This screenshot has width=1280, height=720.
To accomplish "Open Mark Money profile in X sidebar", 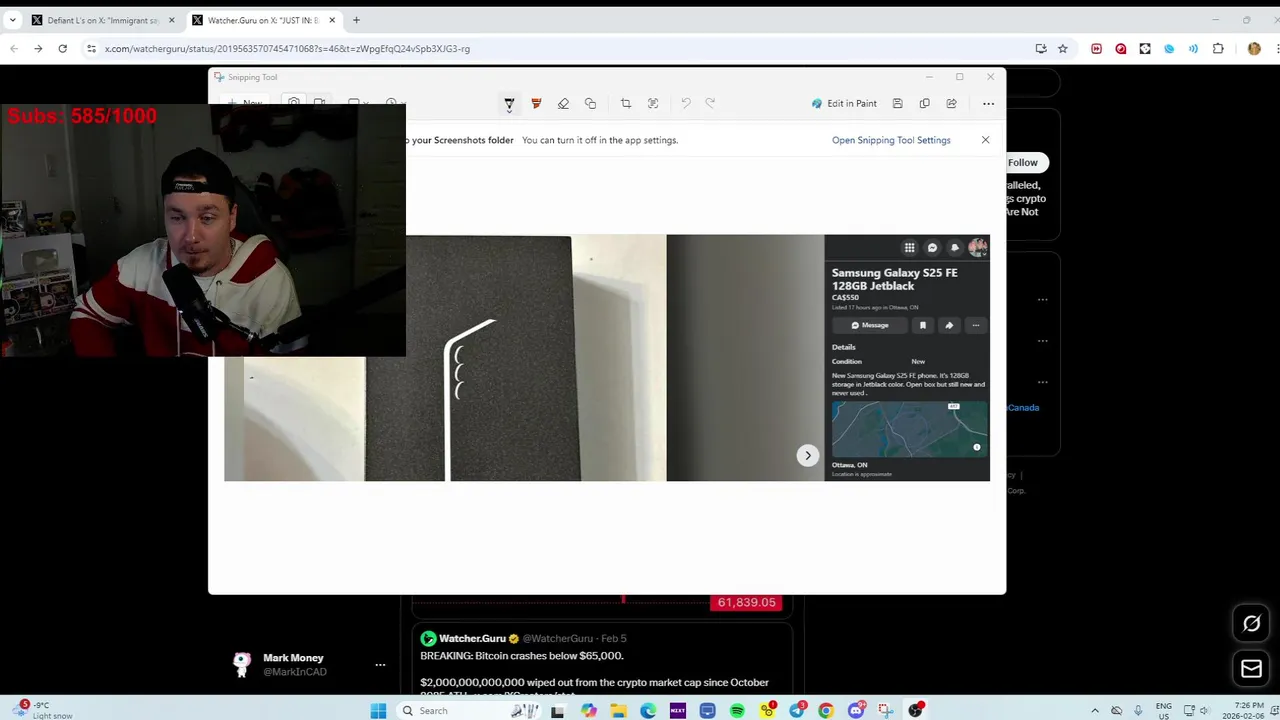I will point(294,664).
